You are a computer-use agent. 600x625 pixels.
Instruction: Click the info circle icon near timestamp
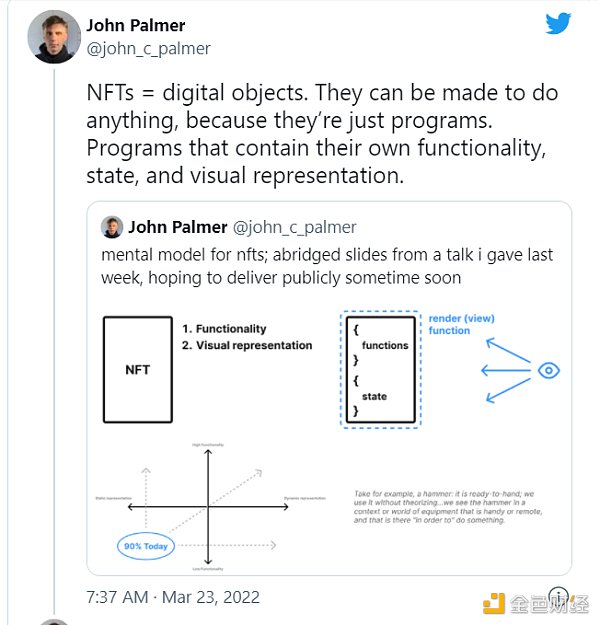[558, 596]
